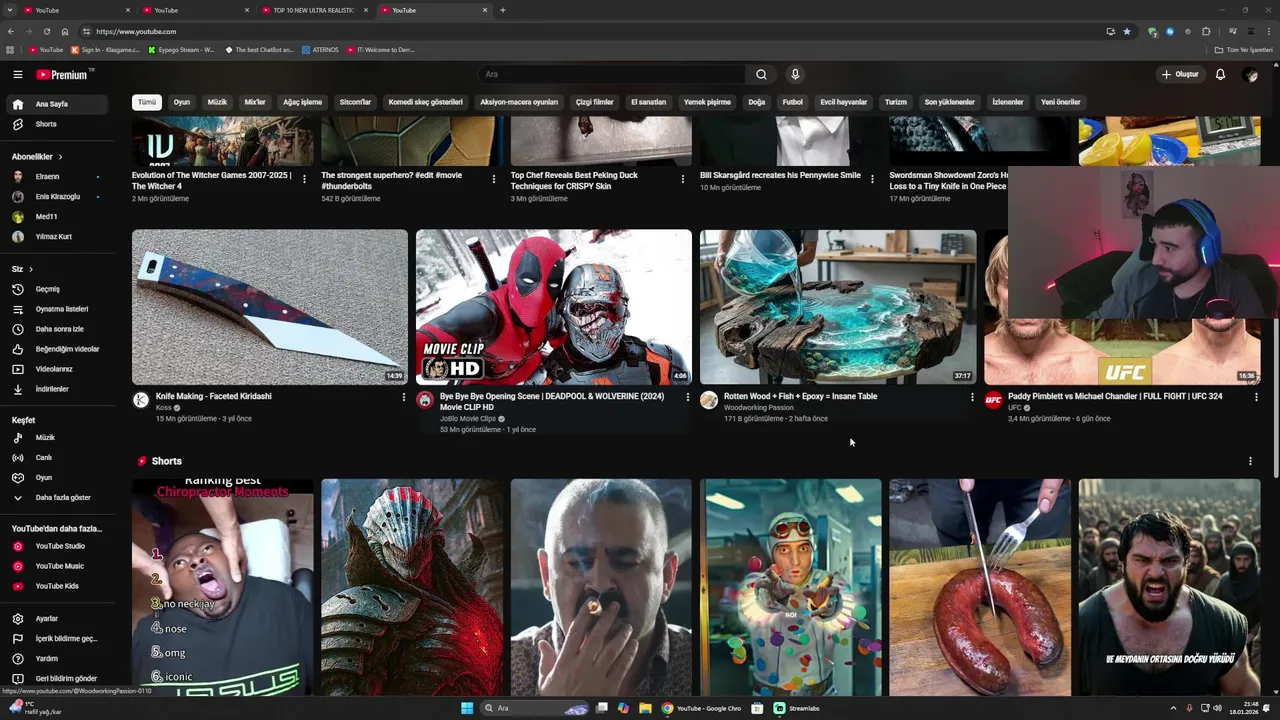Click the Oluştur create button
The height and width of the screenshot is (720, 1280).
tap(1180, 74)
